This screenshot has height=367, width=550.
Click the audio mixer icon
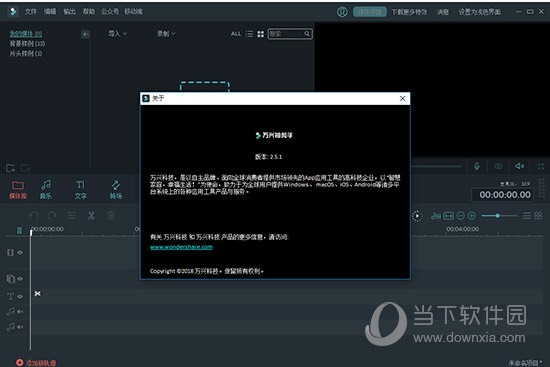[x=436, y=216]
